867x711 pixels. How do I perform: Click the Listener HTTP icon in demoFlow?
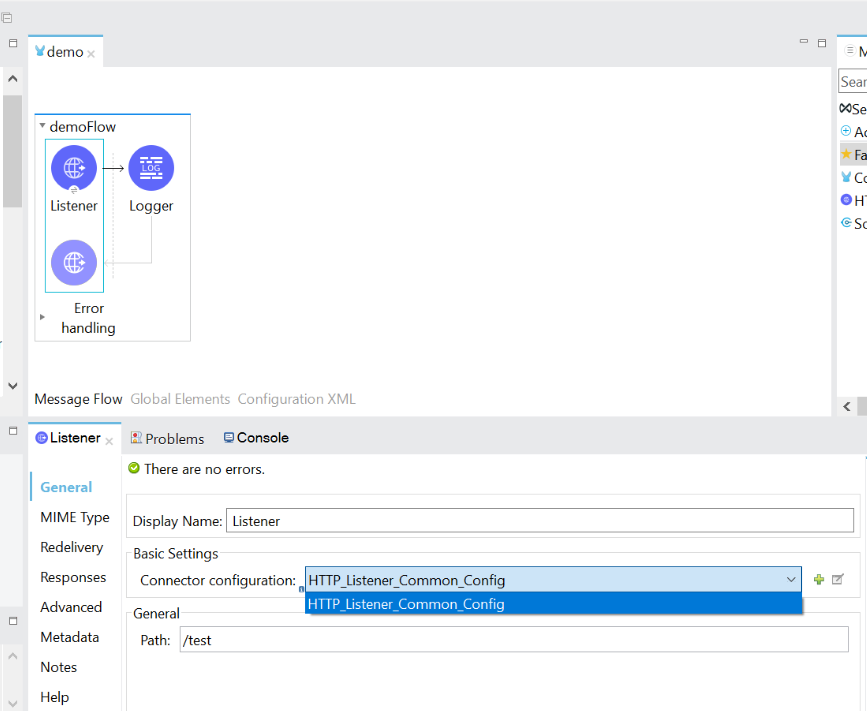pyautogui.click(x=74, y=167)
